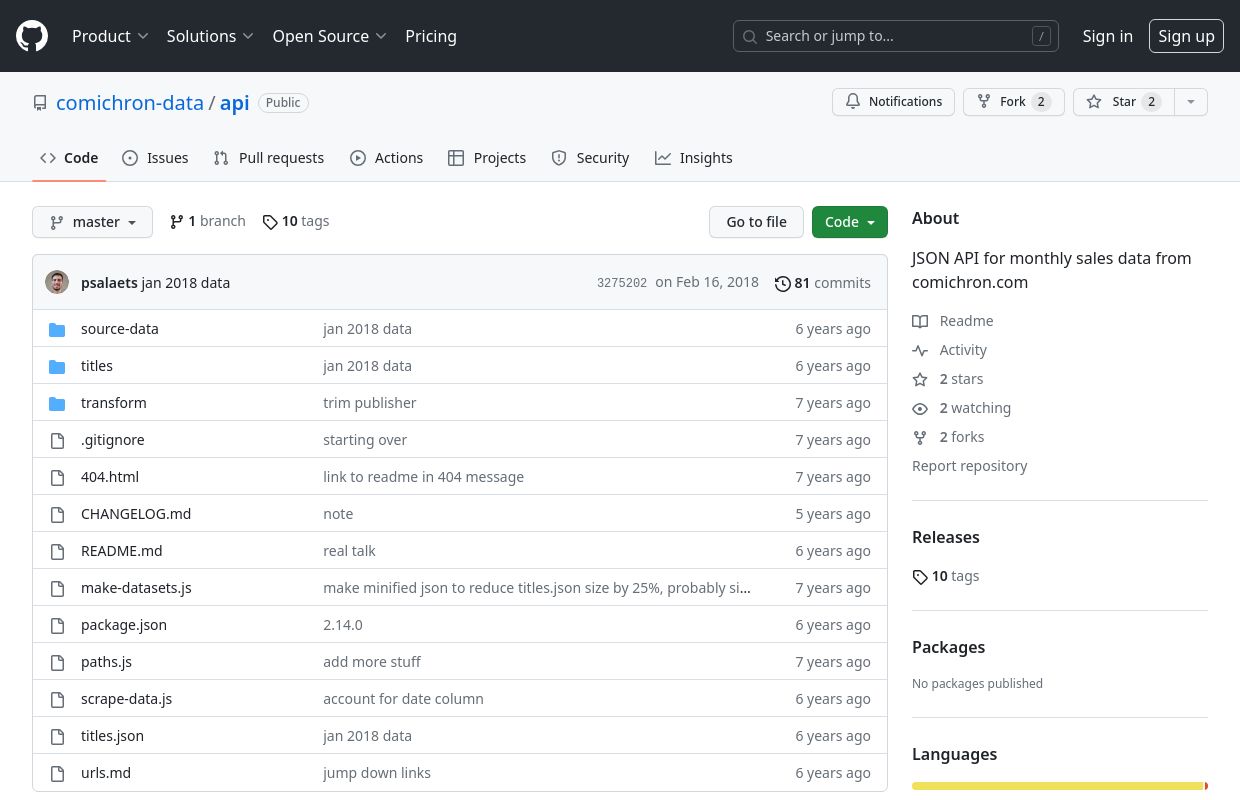Open the CHANGELOG.md file name
The height and width of the screenshot is (800, 1240).
(136, 514)
